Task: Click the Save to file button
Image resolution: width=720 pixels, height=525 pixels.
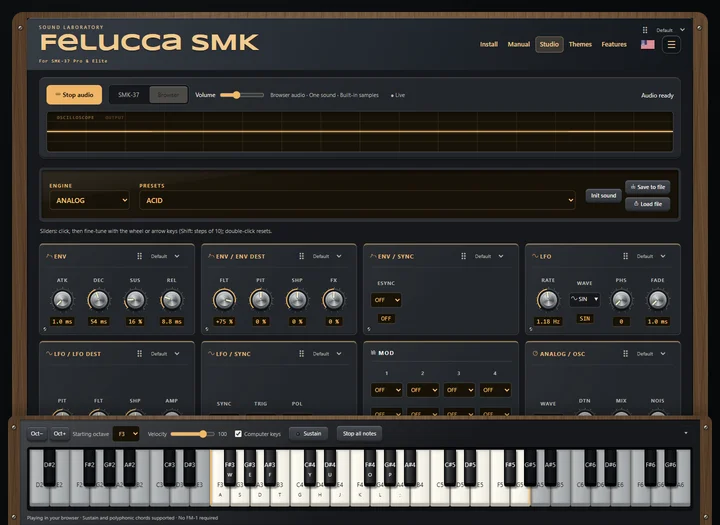Action: 647,187
